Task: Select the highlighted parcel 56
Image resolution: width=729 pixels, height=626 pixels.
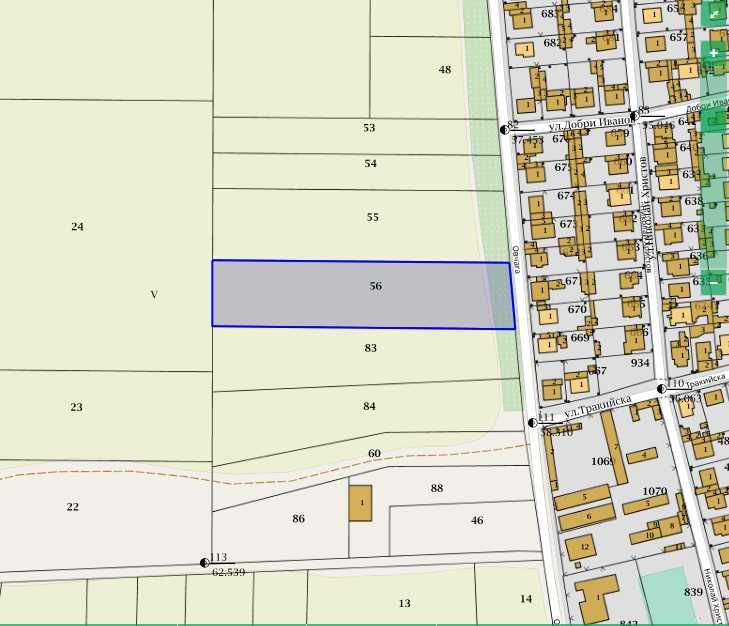Action: (x=363, y=294)
